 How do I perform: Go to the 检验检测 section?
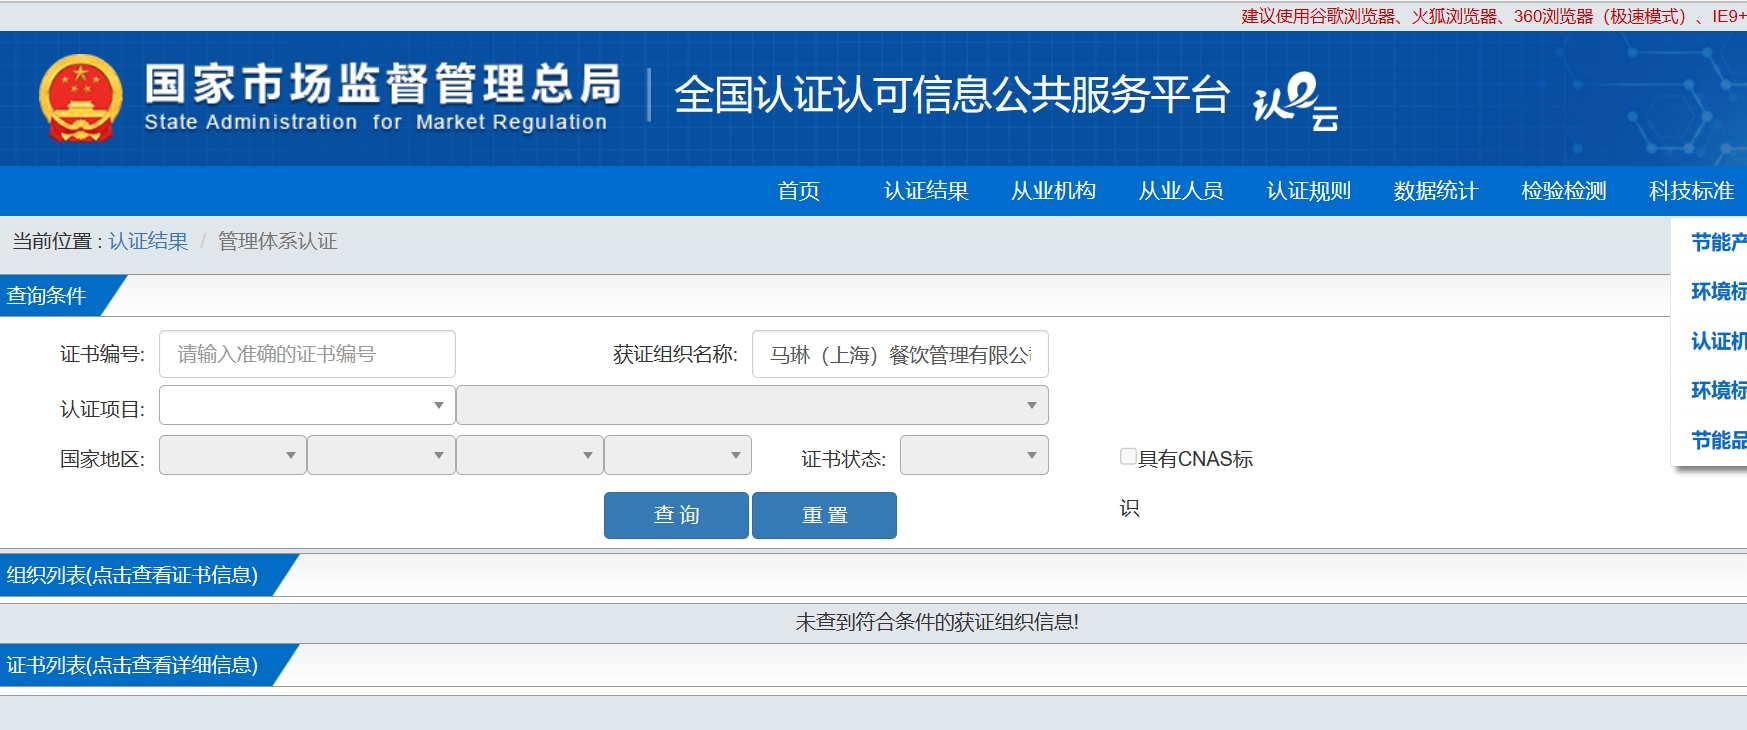click(1563, 191)
